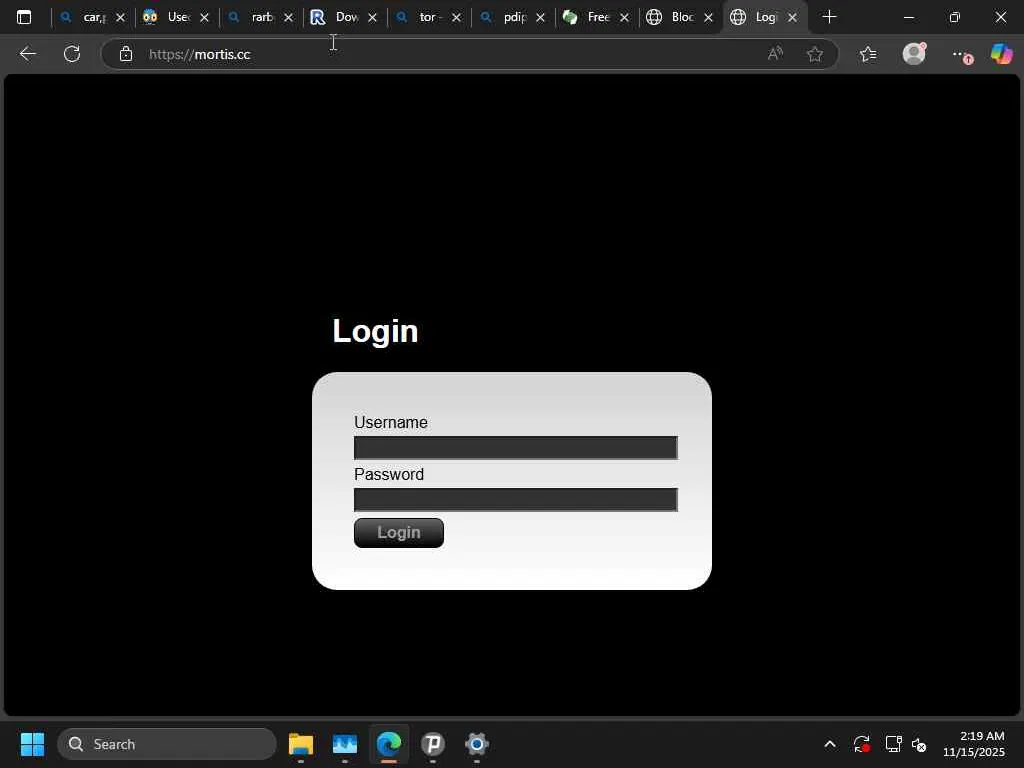Add this page to favorites star
1024x768 pixels.
[x=814, y=54]
